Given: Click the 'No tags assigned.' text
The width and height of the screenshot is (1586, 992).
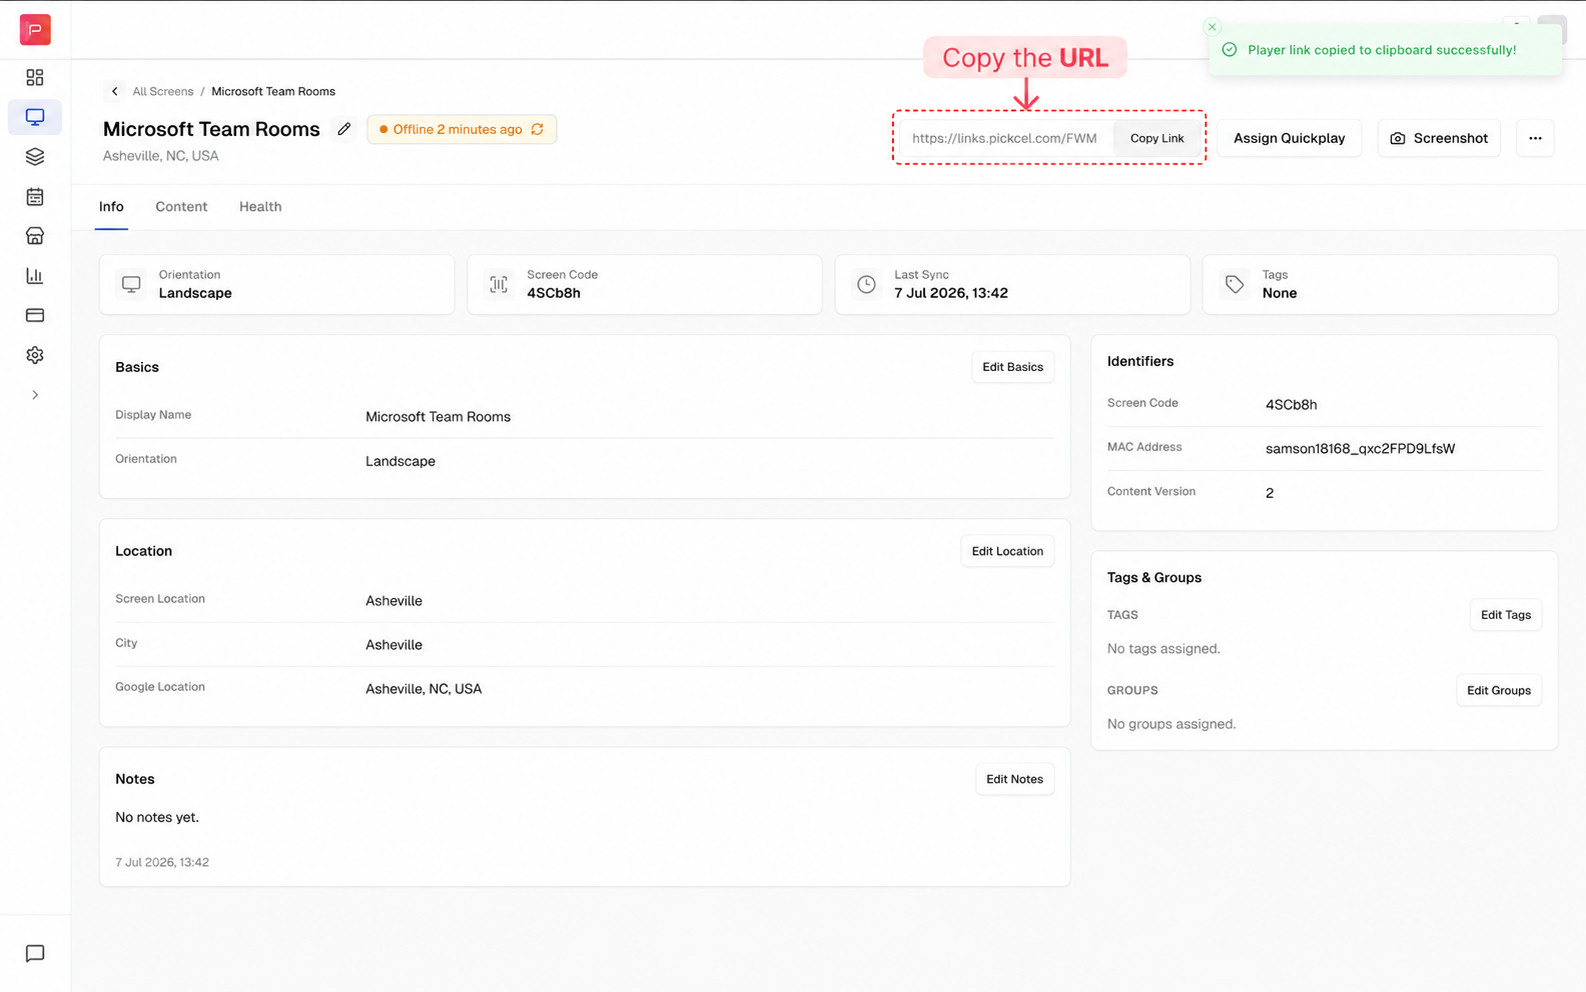Looking at the screenshot, I should pyautogui.click(x=1164, y=649).
